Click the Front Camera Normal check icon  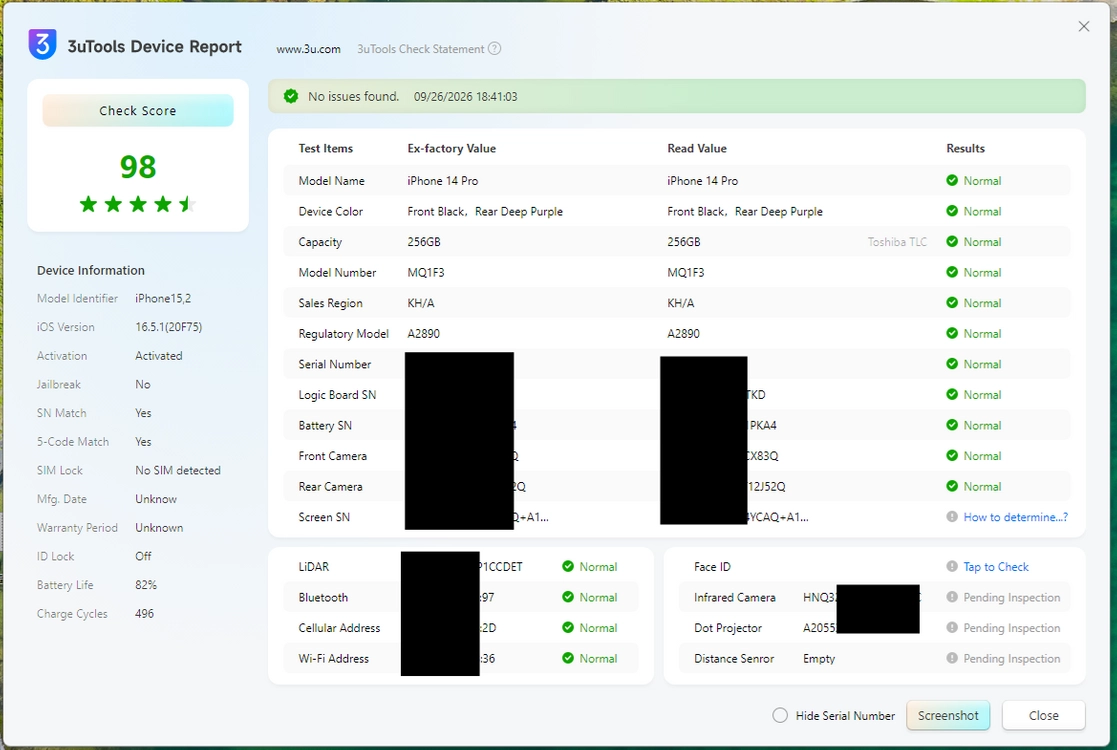[952, 456]
